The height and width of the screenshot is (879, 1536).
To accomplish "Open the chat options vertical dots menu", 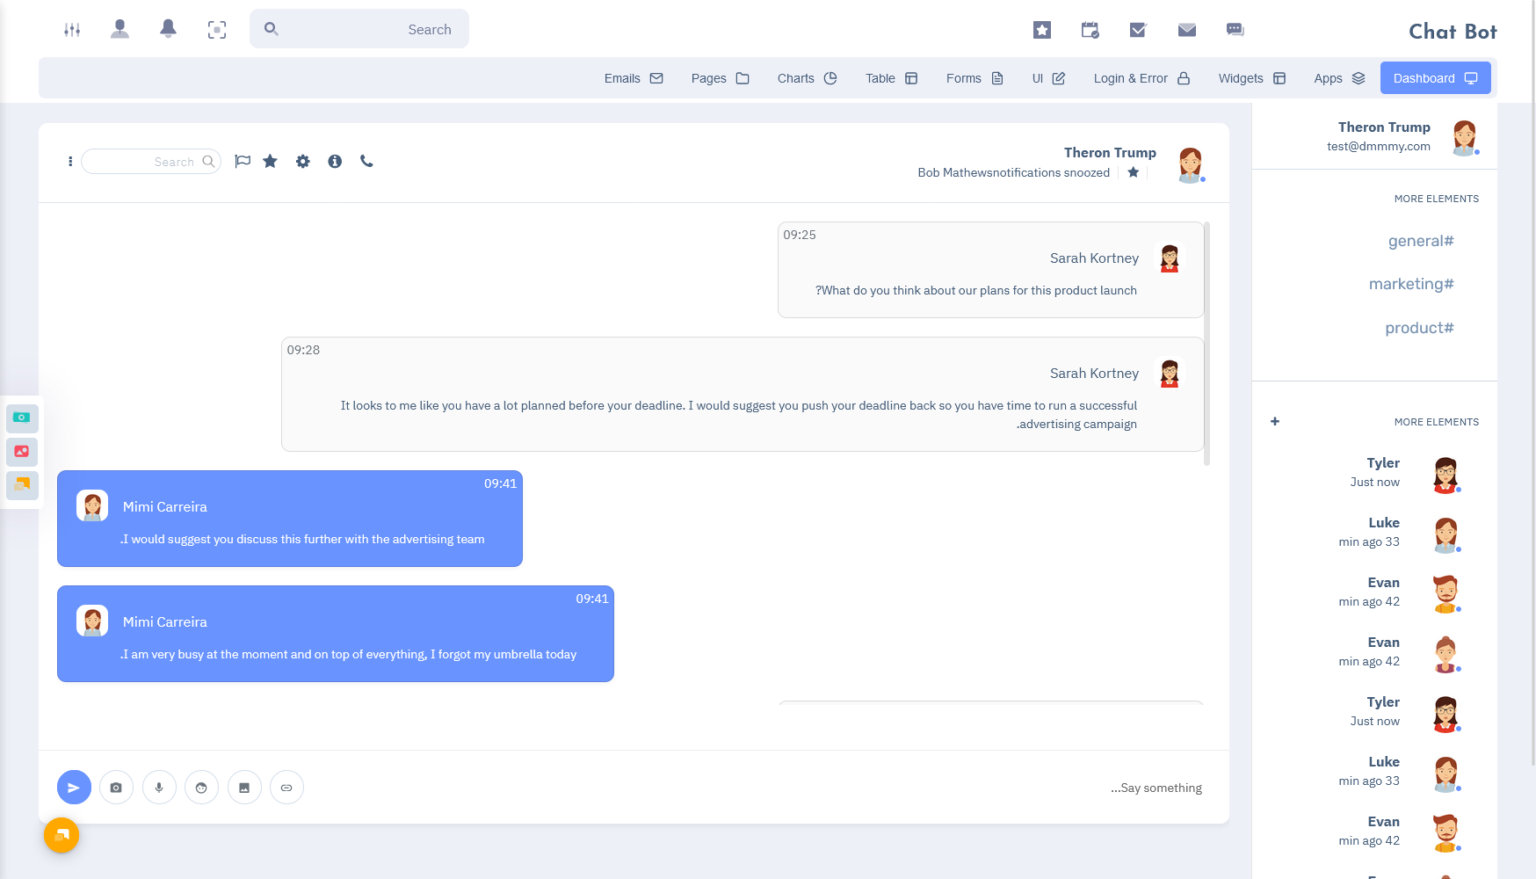I will click(70, 161).
